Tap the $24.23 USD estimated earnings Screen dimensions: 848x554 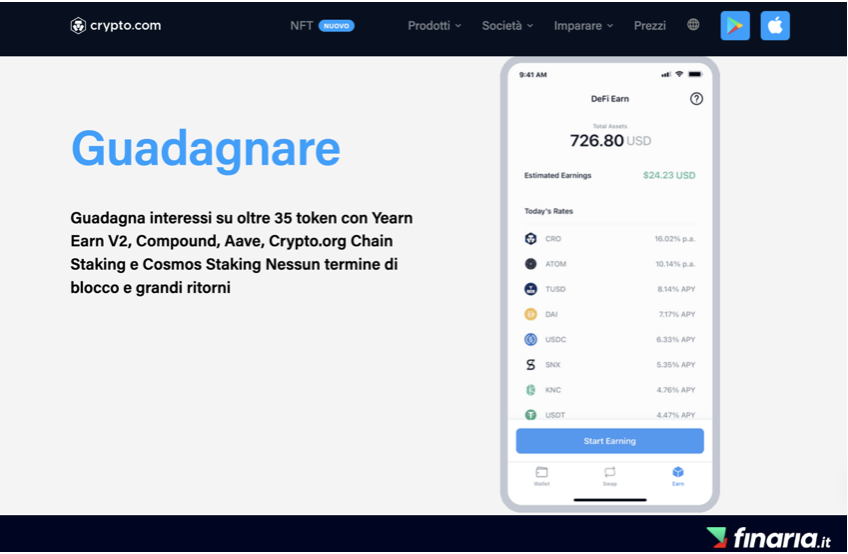tap(669, 175)
